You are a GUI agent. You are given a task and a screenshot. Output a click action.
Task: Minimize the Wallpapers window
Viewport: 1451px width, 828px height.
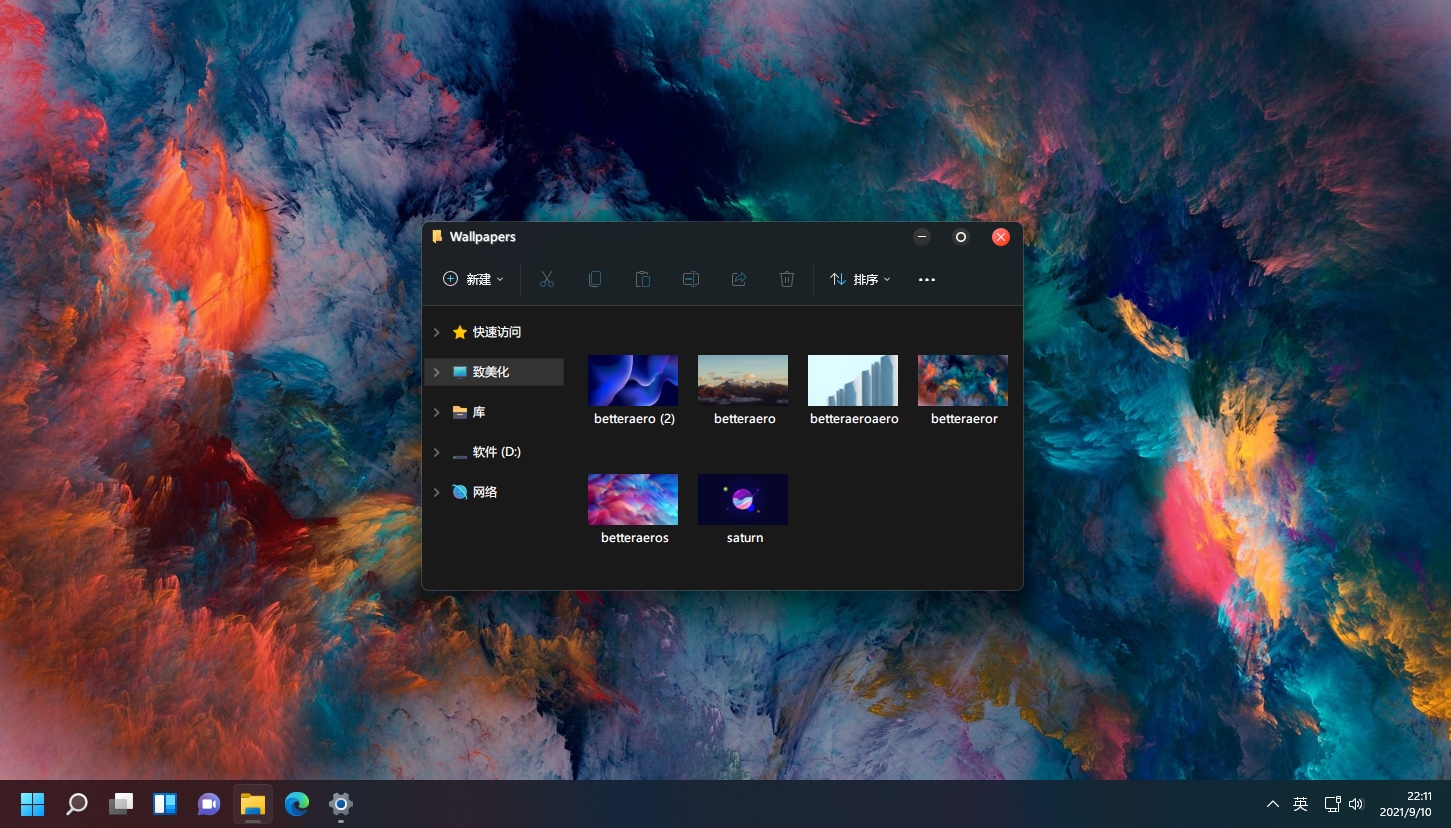click(x=922, y=237)
